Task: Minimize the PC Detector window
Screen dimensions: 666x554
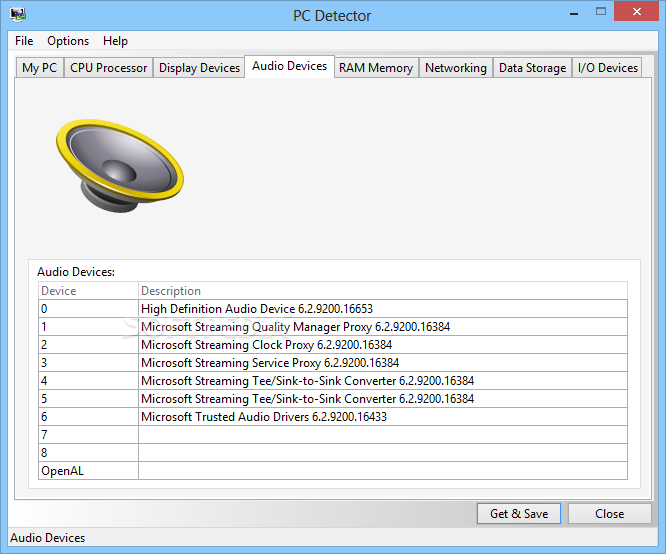Action: pos(574,14)
